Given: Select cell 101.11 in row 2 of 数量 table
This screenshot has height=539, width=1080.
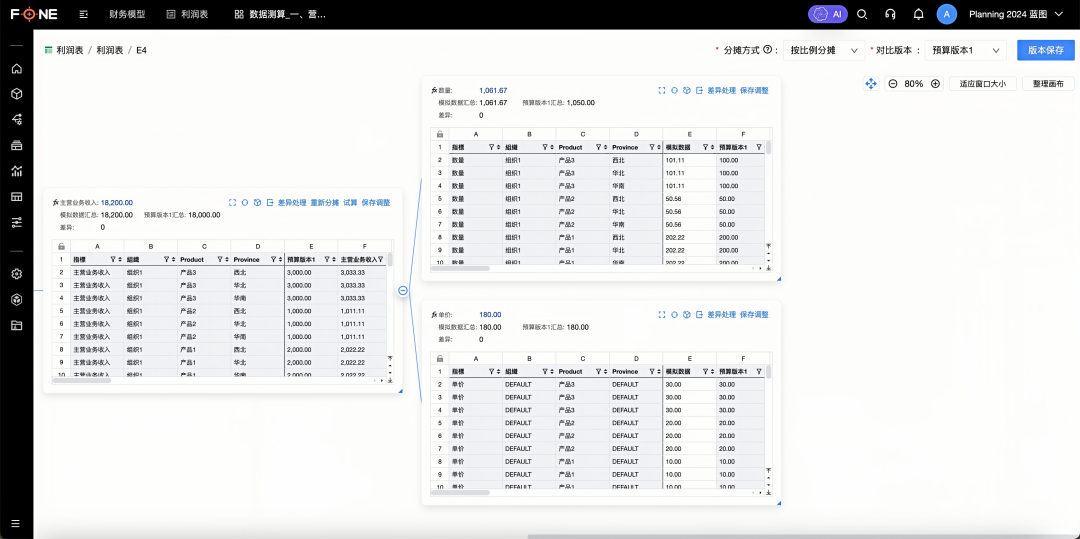Looking at the screenshot, I should 689,160.
